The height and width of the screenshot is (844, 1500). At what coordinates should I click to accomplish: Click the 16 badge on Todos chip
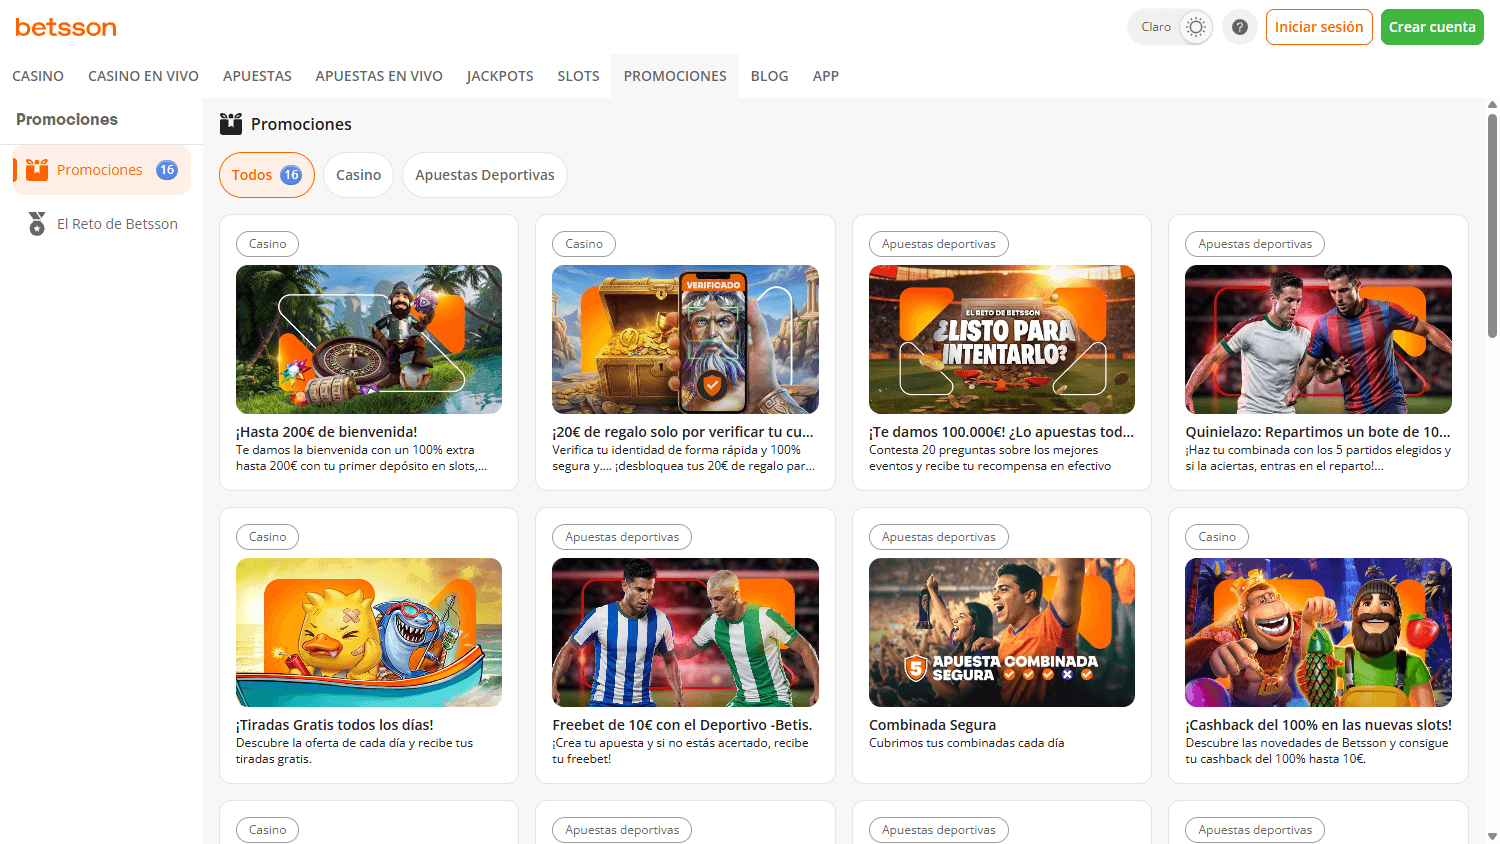pyautogui.click(x=291, y=175)
